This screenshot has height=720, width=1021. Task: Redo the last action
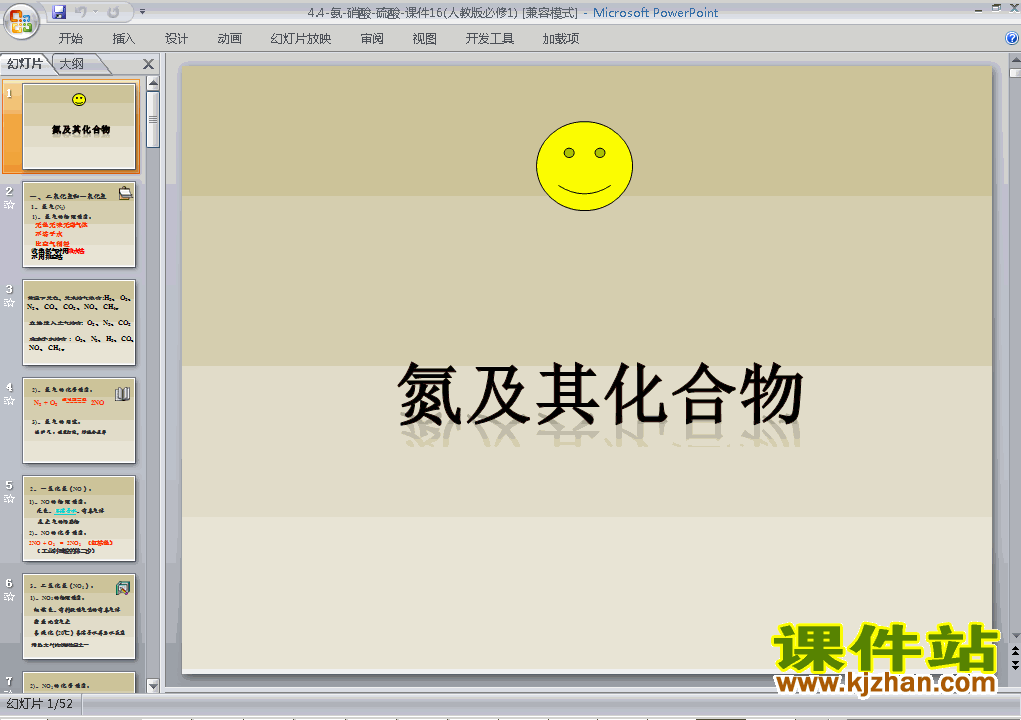(113, 12)
